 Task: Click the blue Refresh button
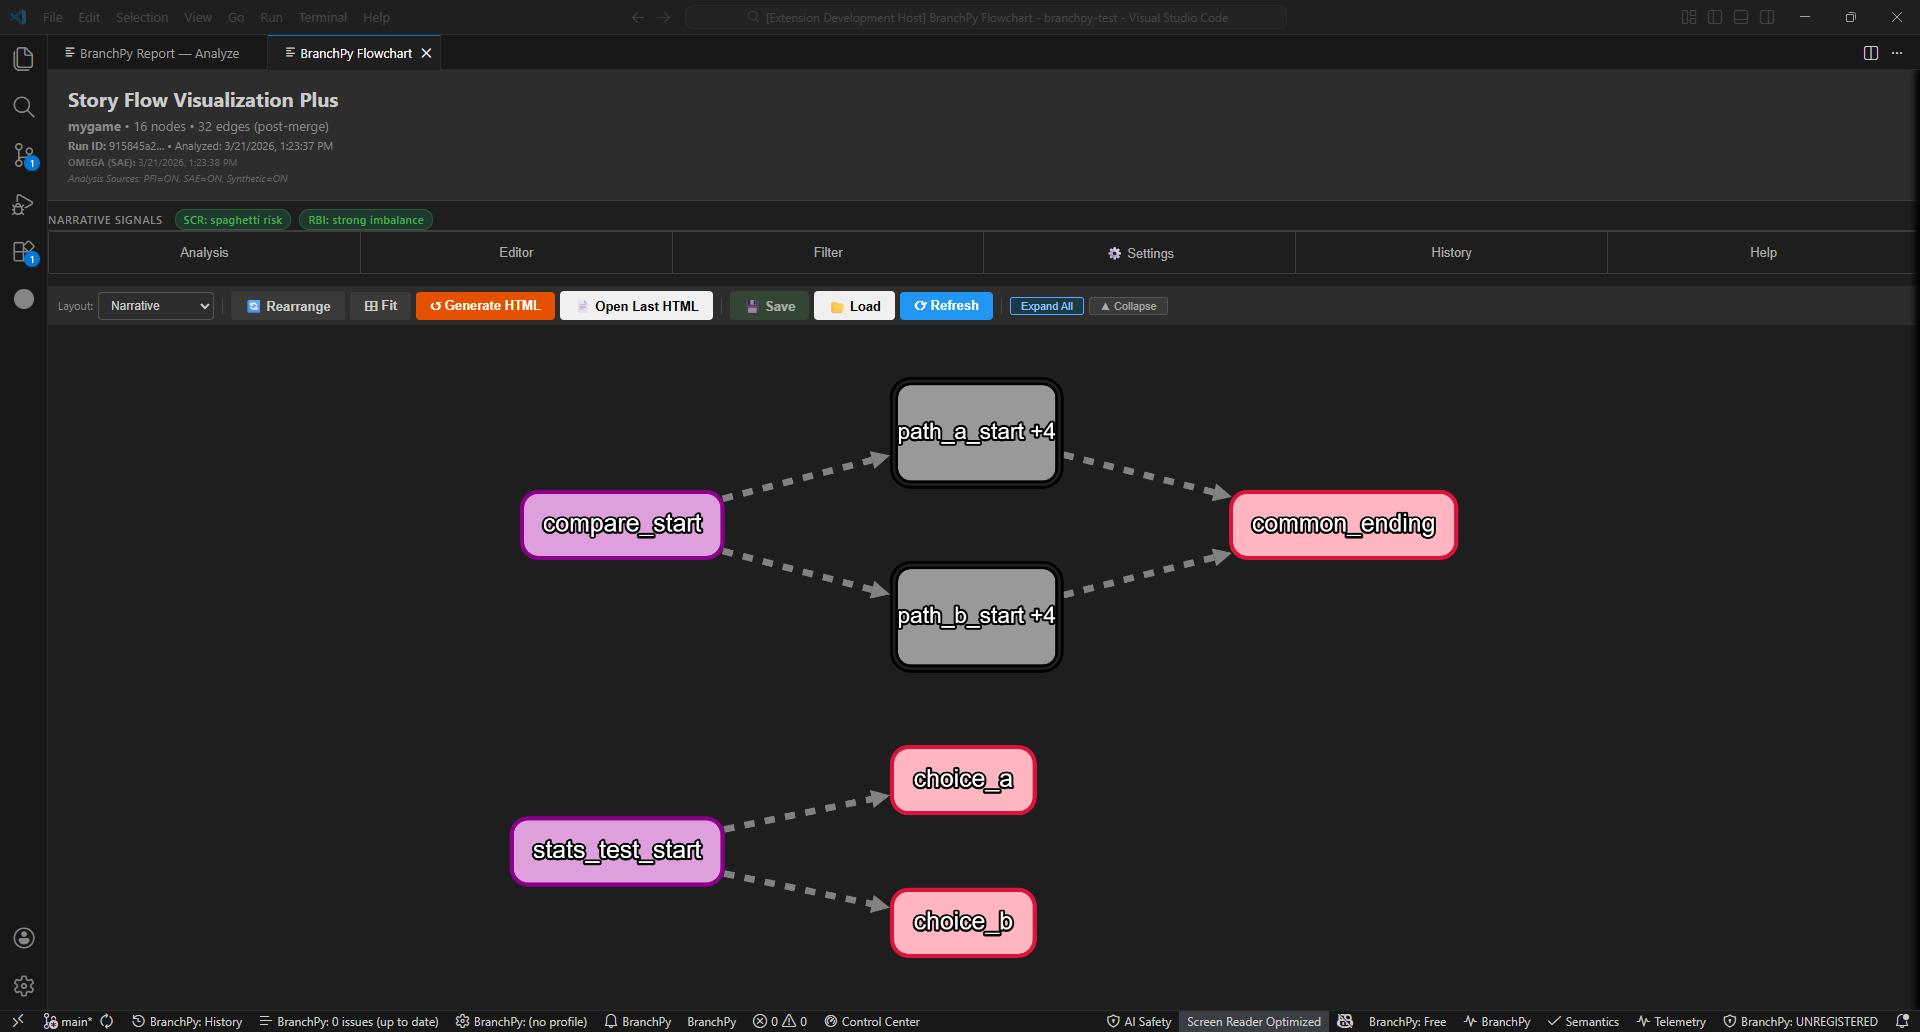(946, 306)
